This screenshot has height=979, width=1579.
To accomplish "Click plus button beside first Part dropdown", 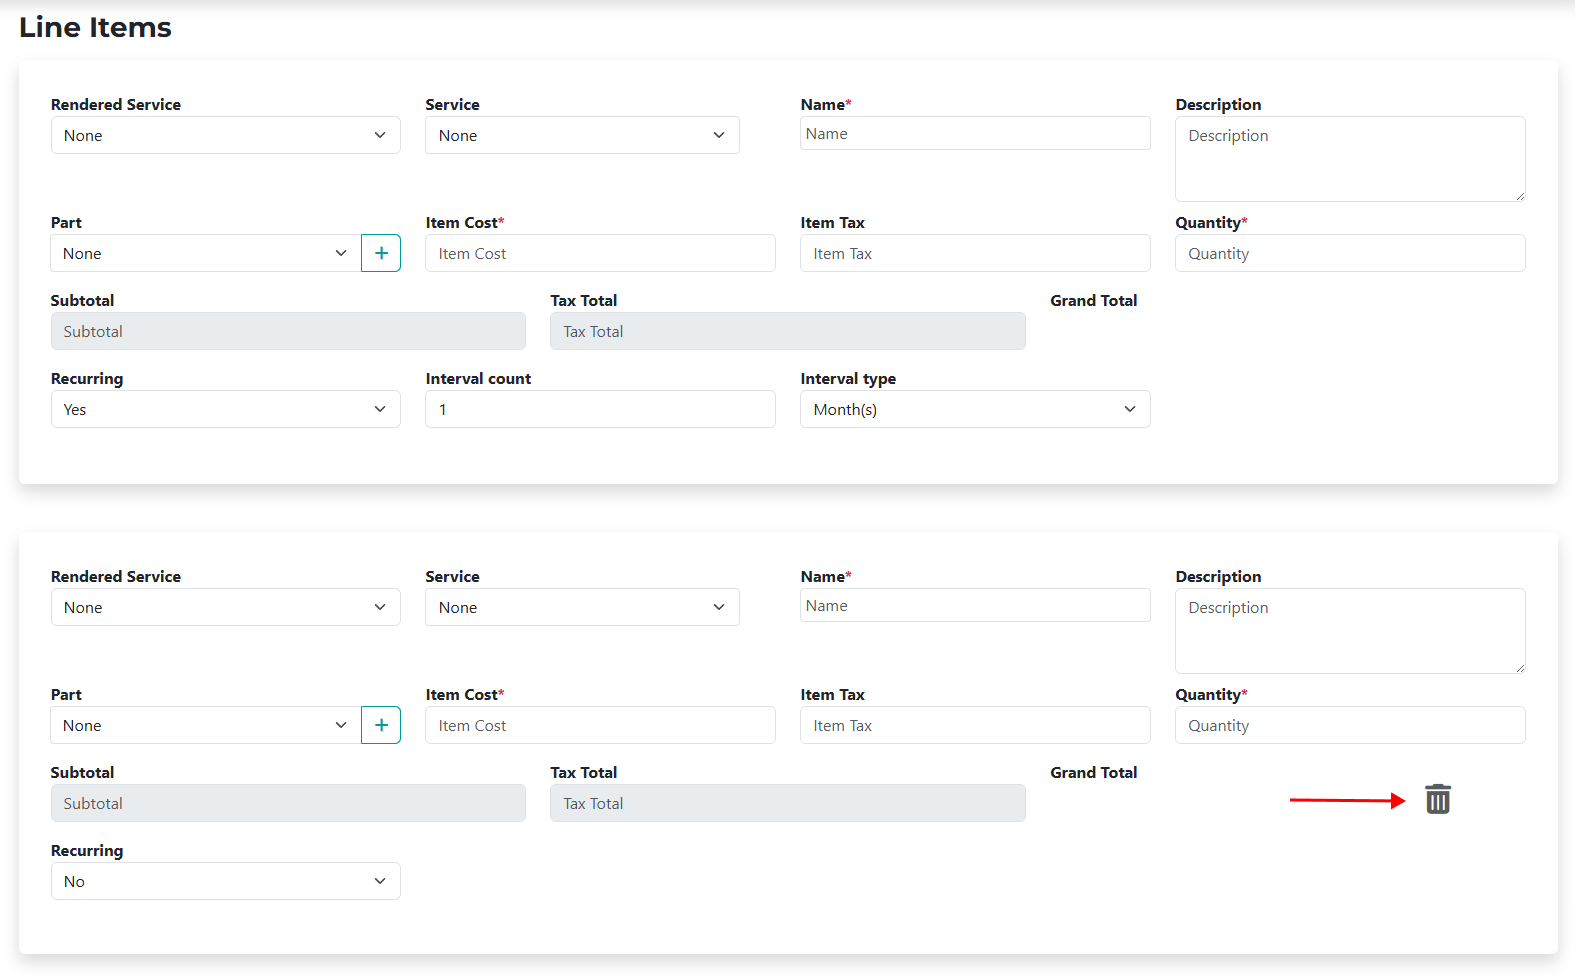I will [x=381, y=253].
